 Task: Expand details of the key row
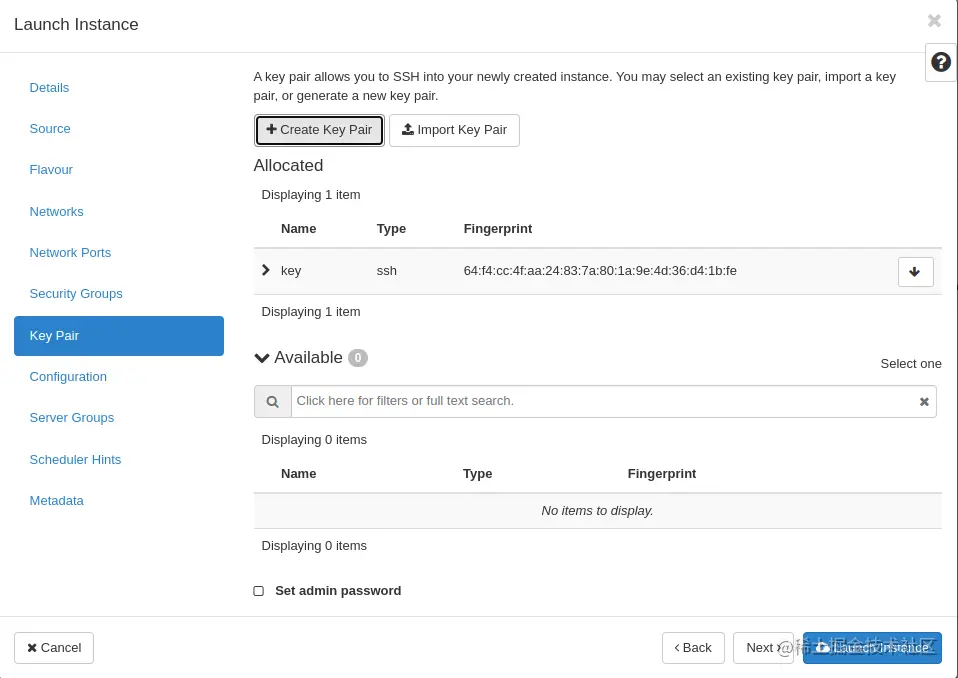(x=266, y=270)
